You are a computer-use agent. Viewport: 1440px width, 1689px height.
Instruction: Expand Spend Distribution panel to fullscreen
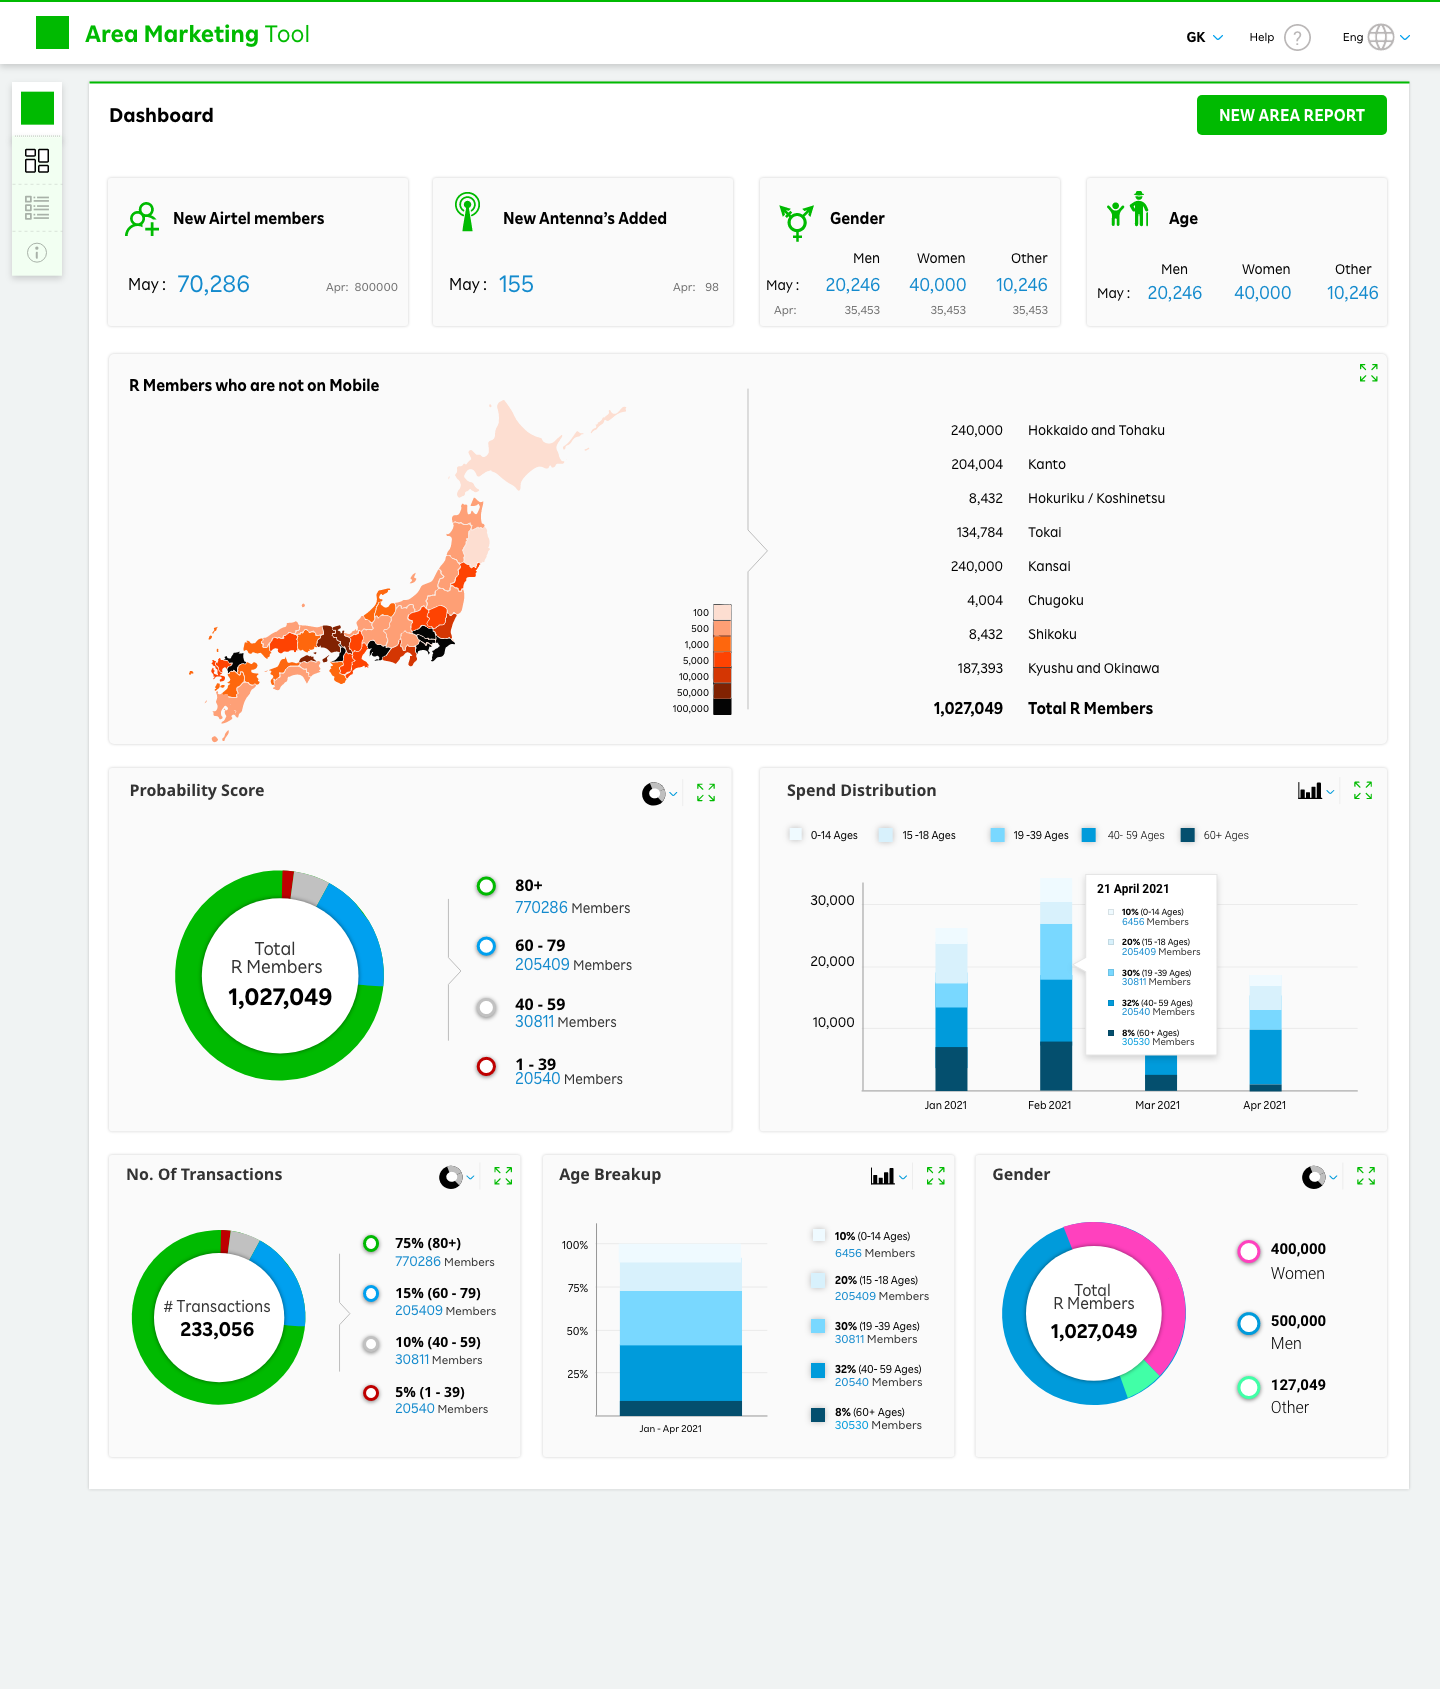(x=1362, y=790)
